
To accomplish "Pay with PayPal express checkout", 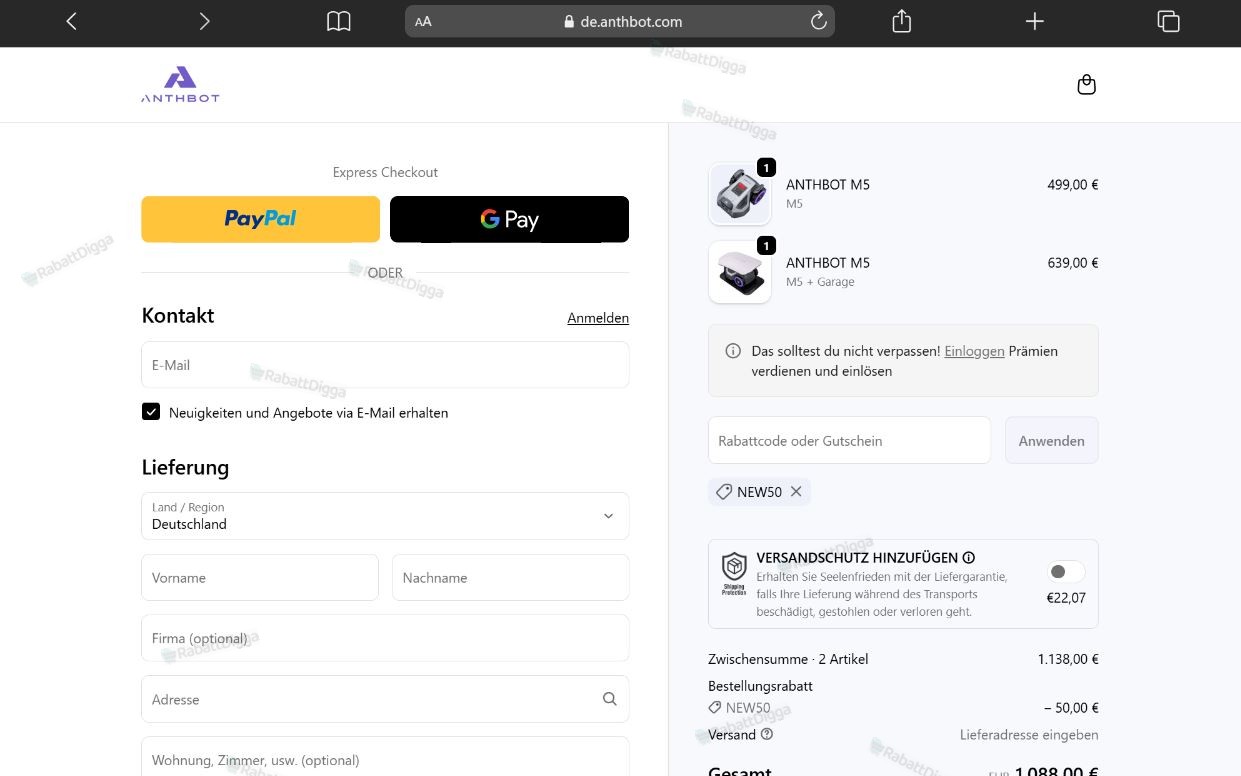I will 260,219.
